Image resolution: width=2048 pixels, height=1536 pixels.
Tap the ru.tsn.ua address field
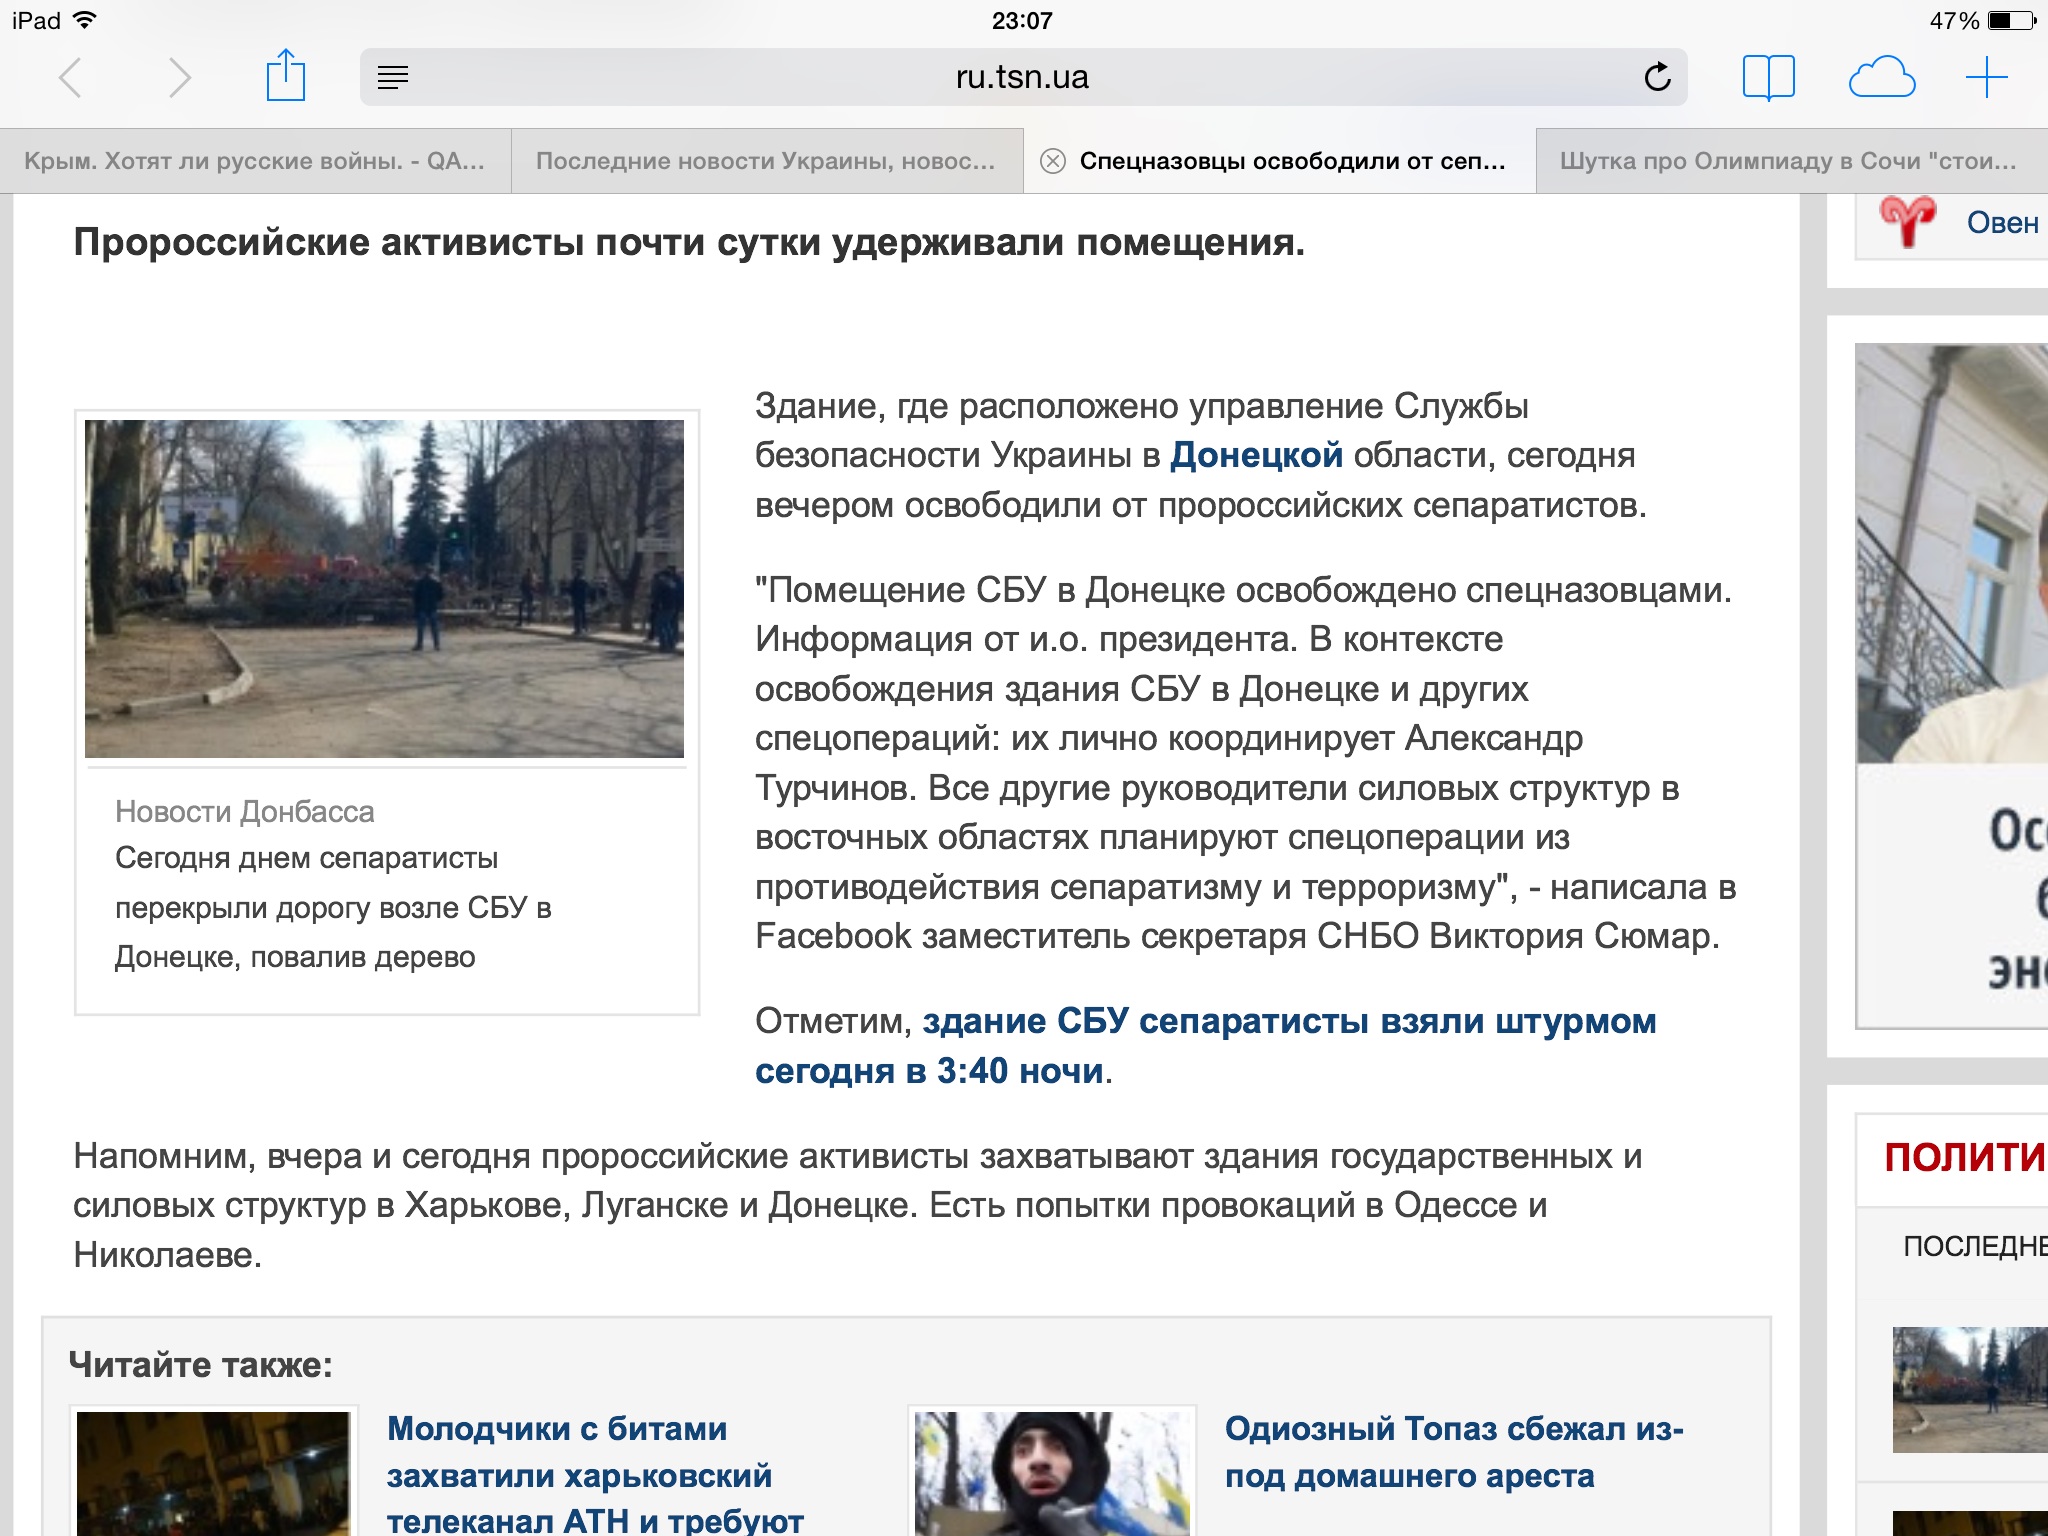(x=1022, y=77)
